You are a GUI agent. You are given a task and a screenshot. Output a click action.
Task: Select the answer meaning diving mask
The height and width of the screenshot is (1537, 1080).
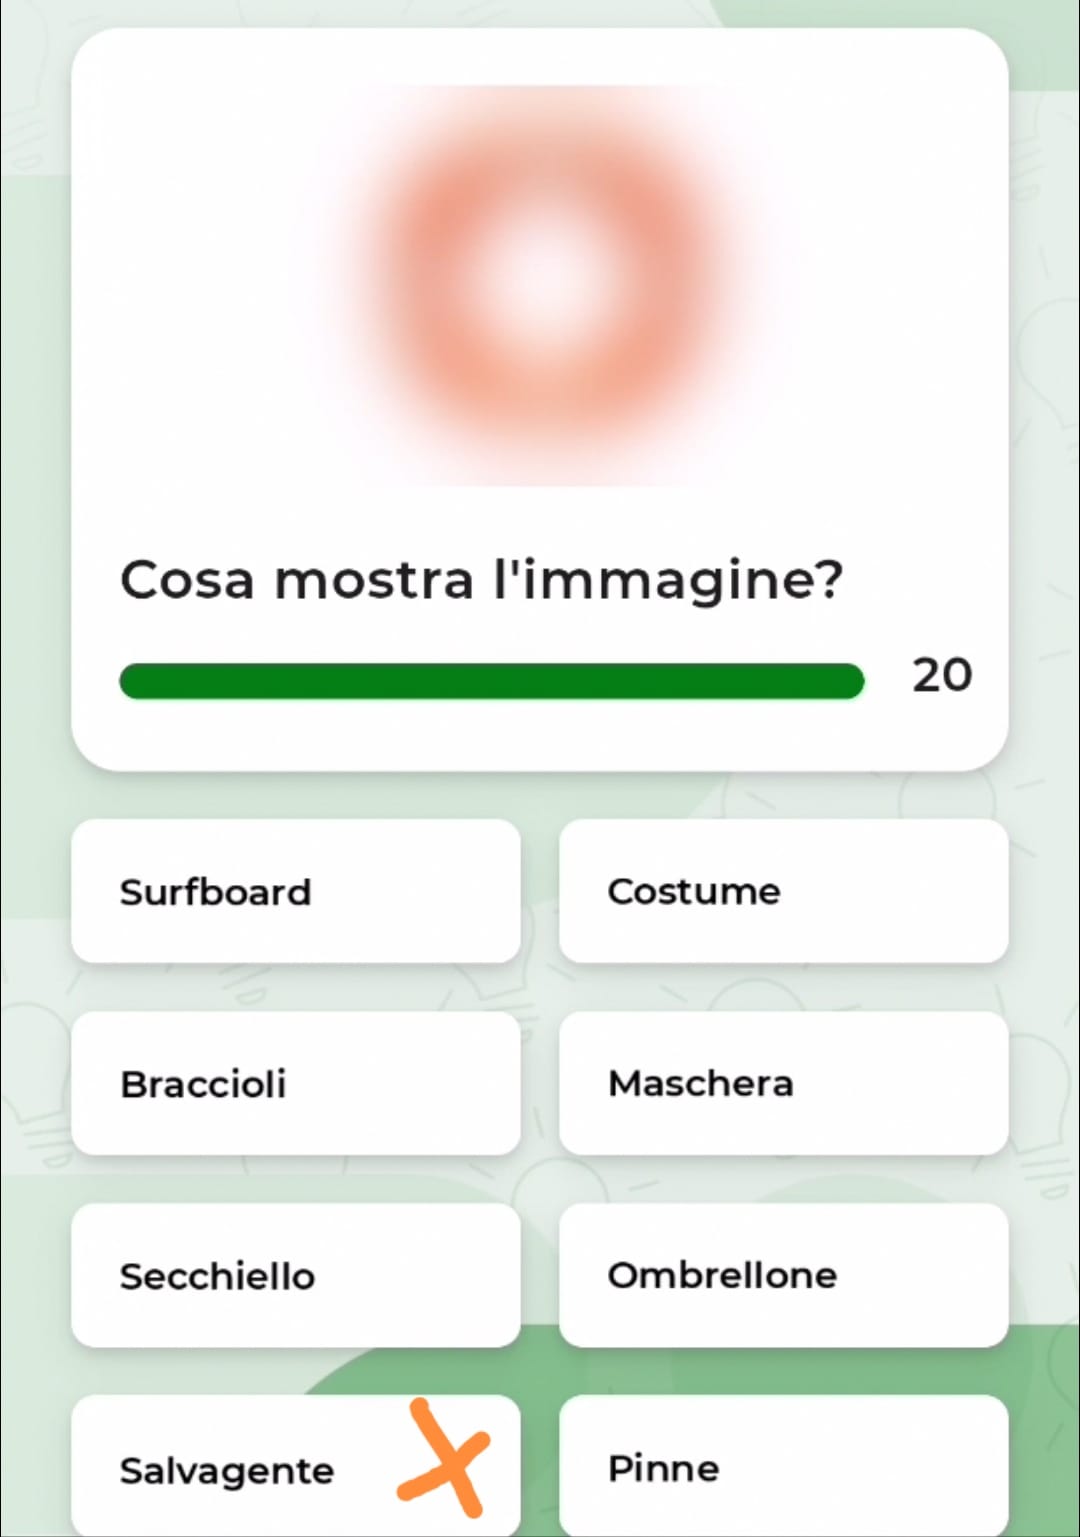pyautogui.click(x=783, y=1083)
